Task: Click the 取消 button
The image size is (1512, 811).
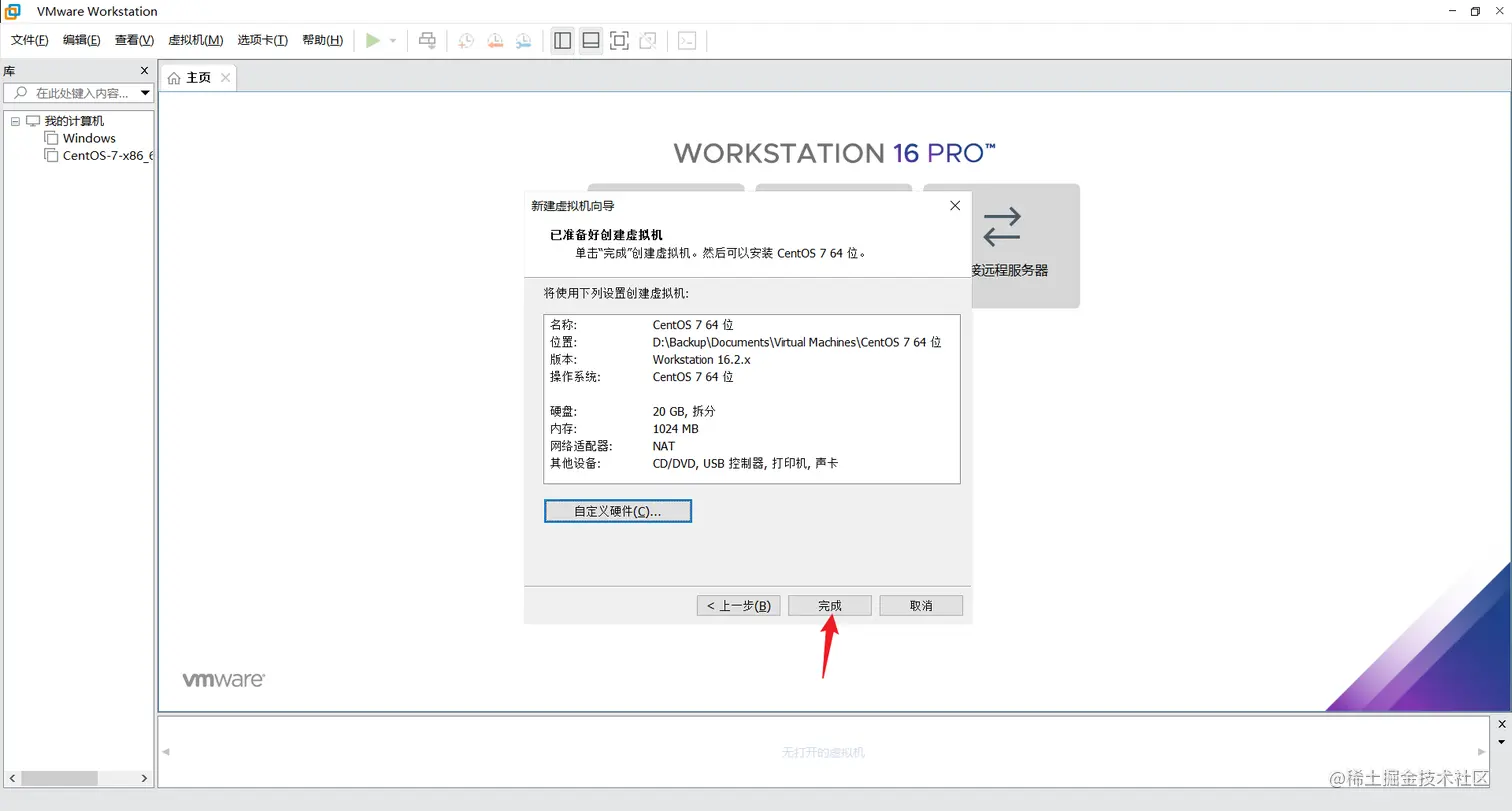Action: coord(921,606)
